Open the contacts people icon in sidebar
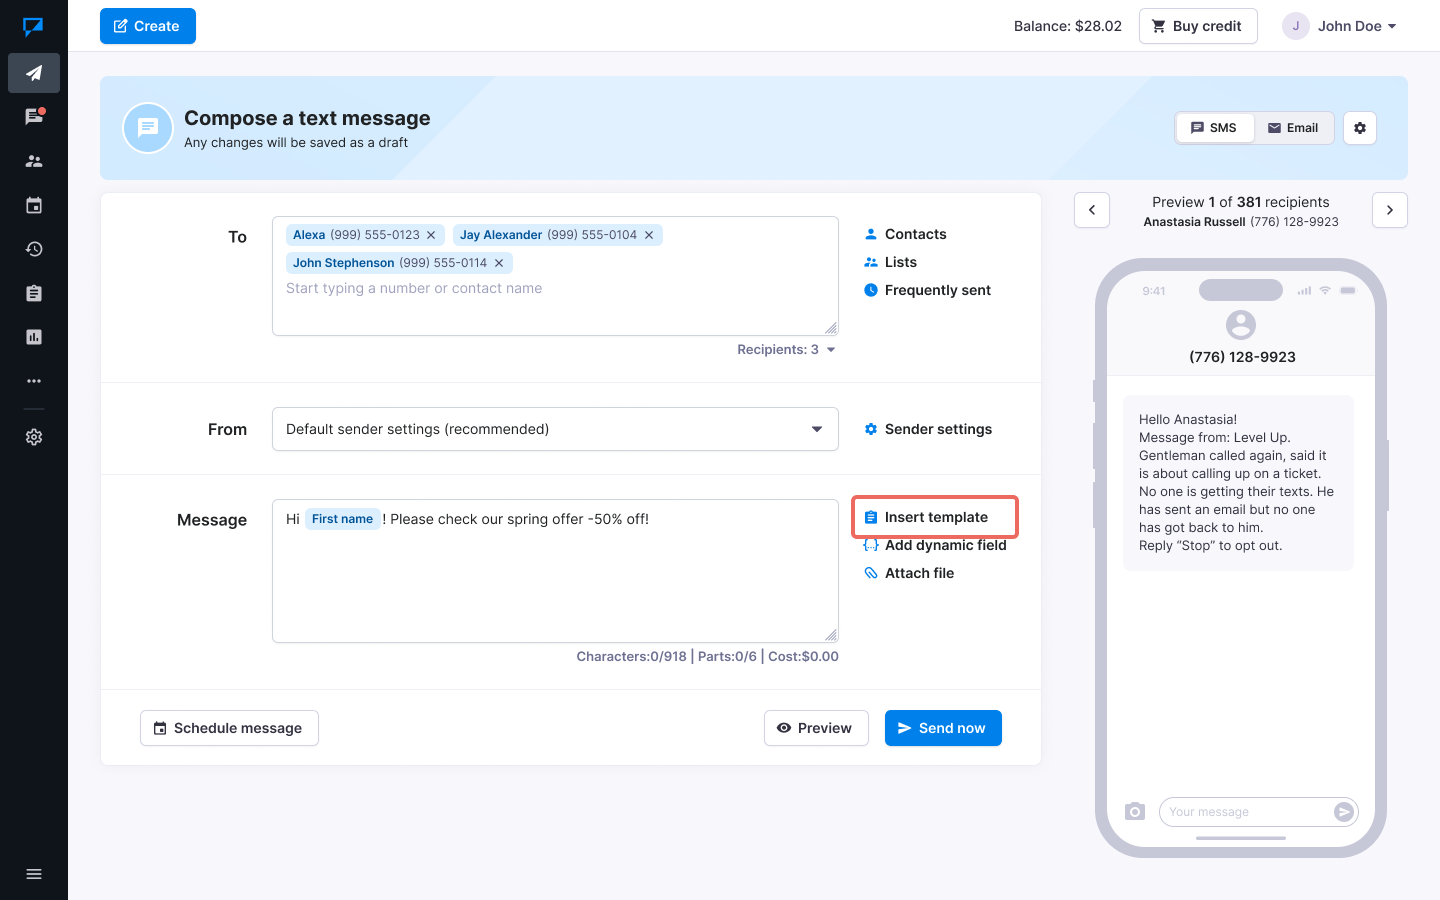Viewport: 1440px width, 900px height. tap(34, 161)
